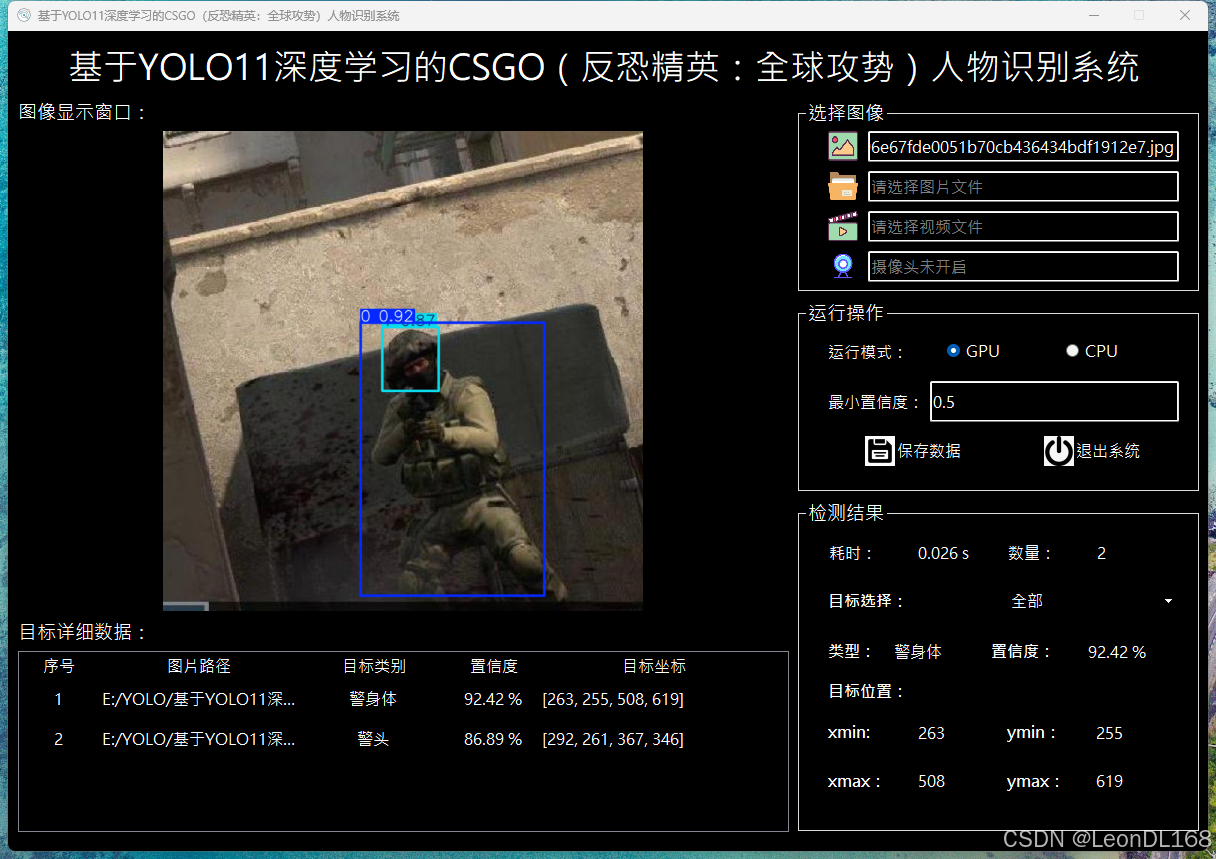Click the detection image preview
Viewport: 1216px width, 859px height.
[403, 370]
